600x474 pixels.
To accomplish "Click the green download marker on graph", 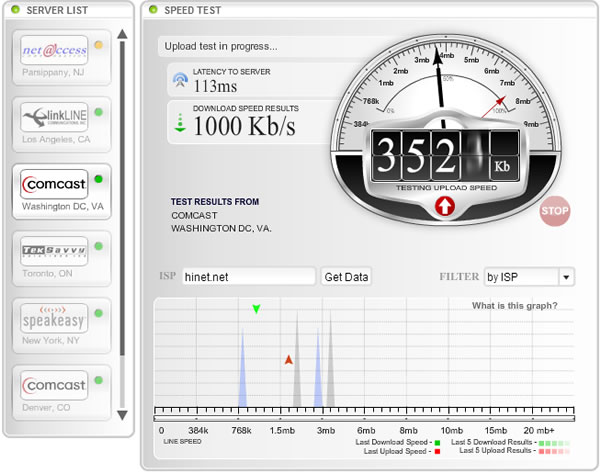I will (256, 309).
